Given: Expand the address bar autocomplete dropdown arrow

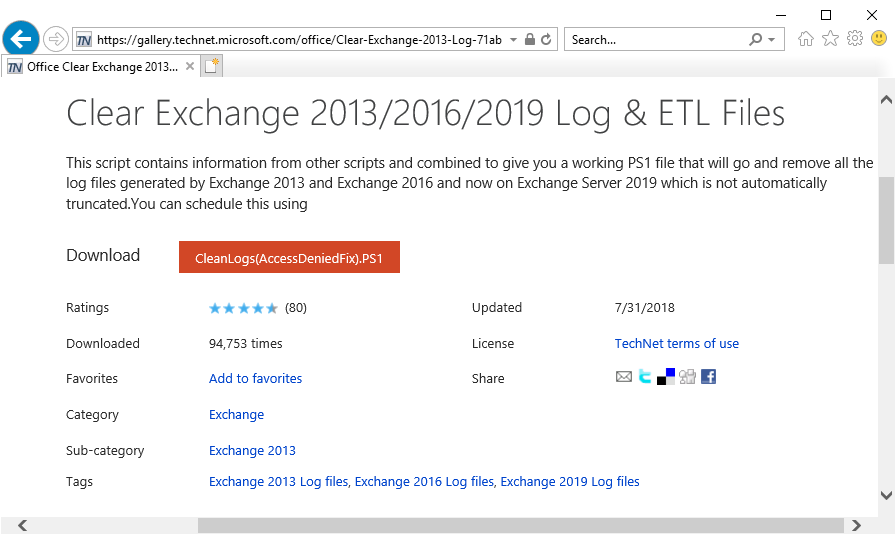Looking at the screenshot, I should (x=513, y=39).
